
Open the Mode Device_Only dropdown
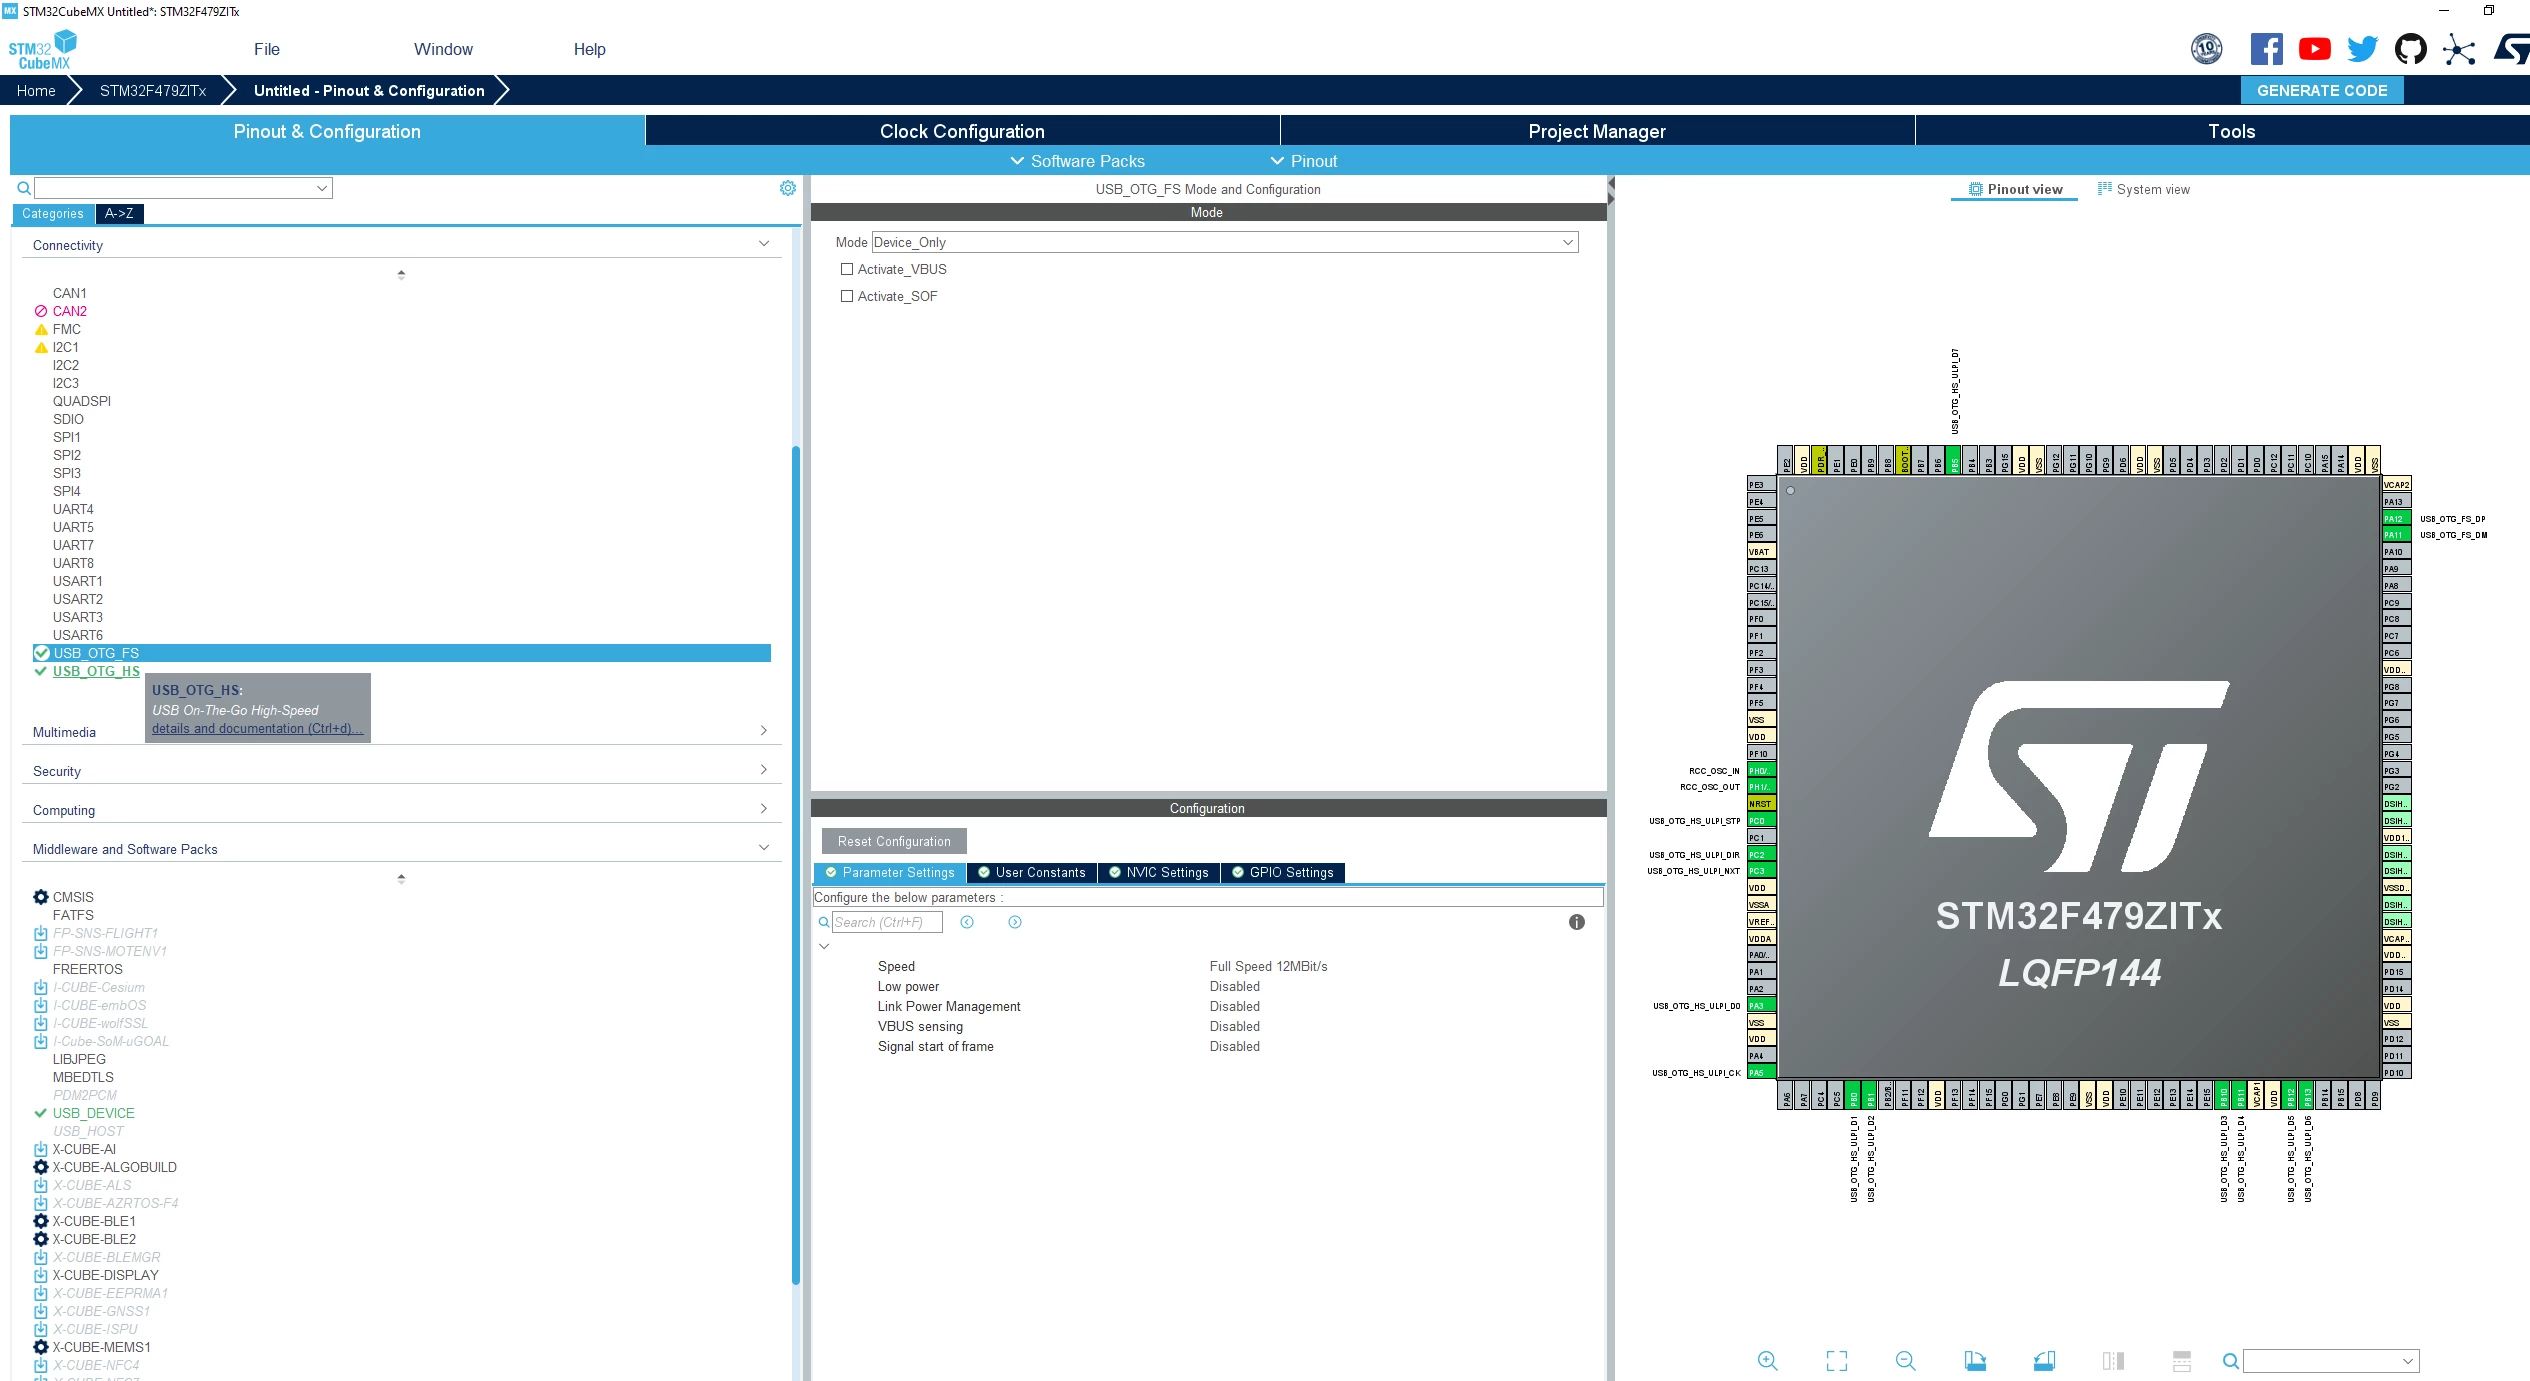1225,242
